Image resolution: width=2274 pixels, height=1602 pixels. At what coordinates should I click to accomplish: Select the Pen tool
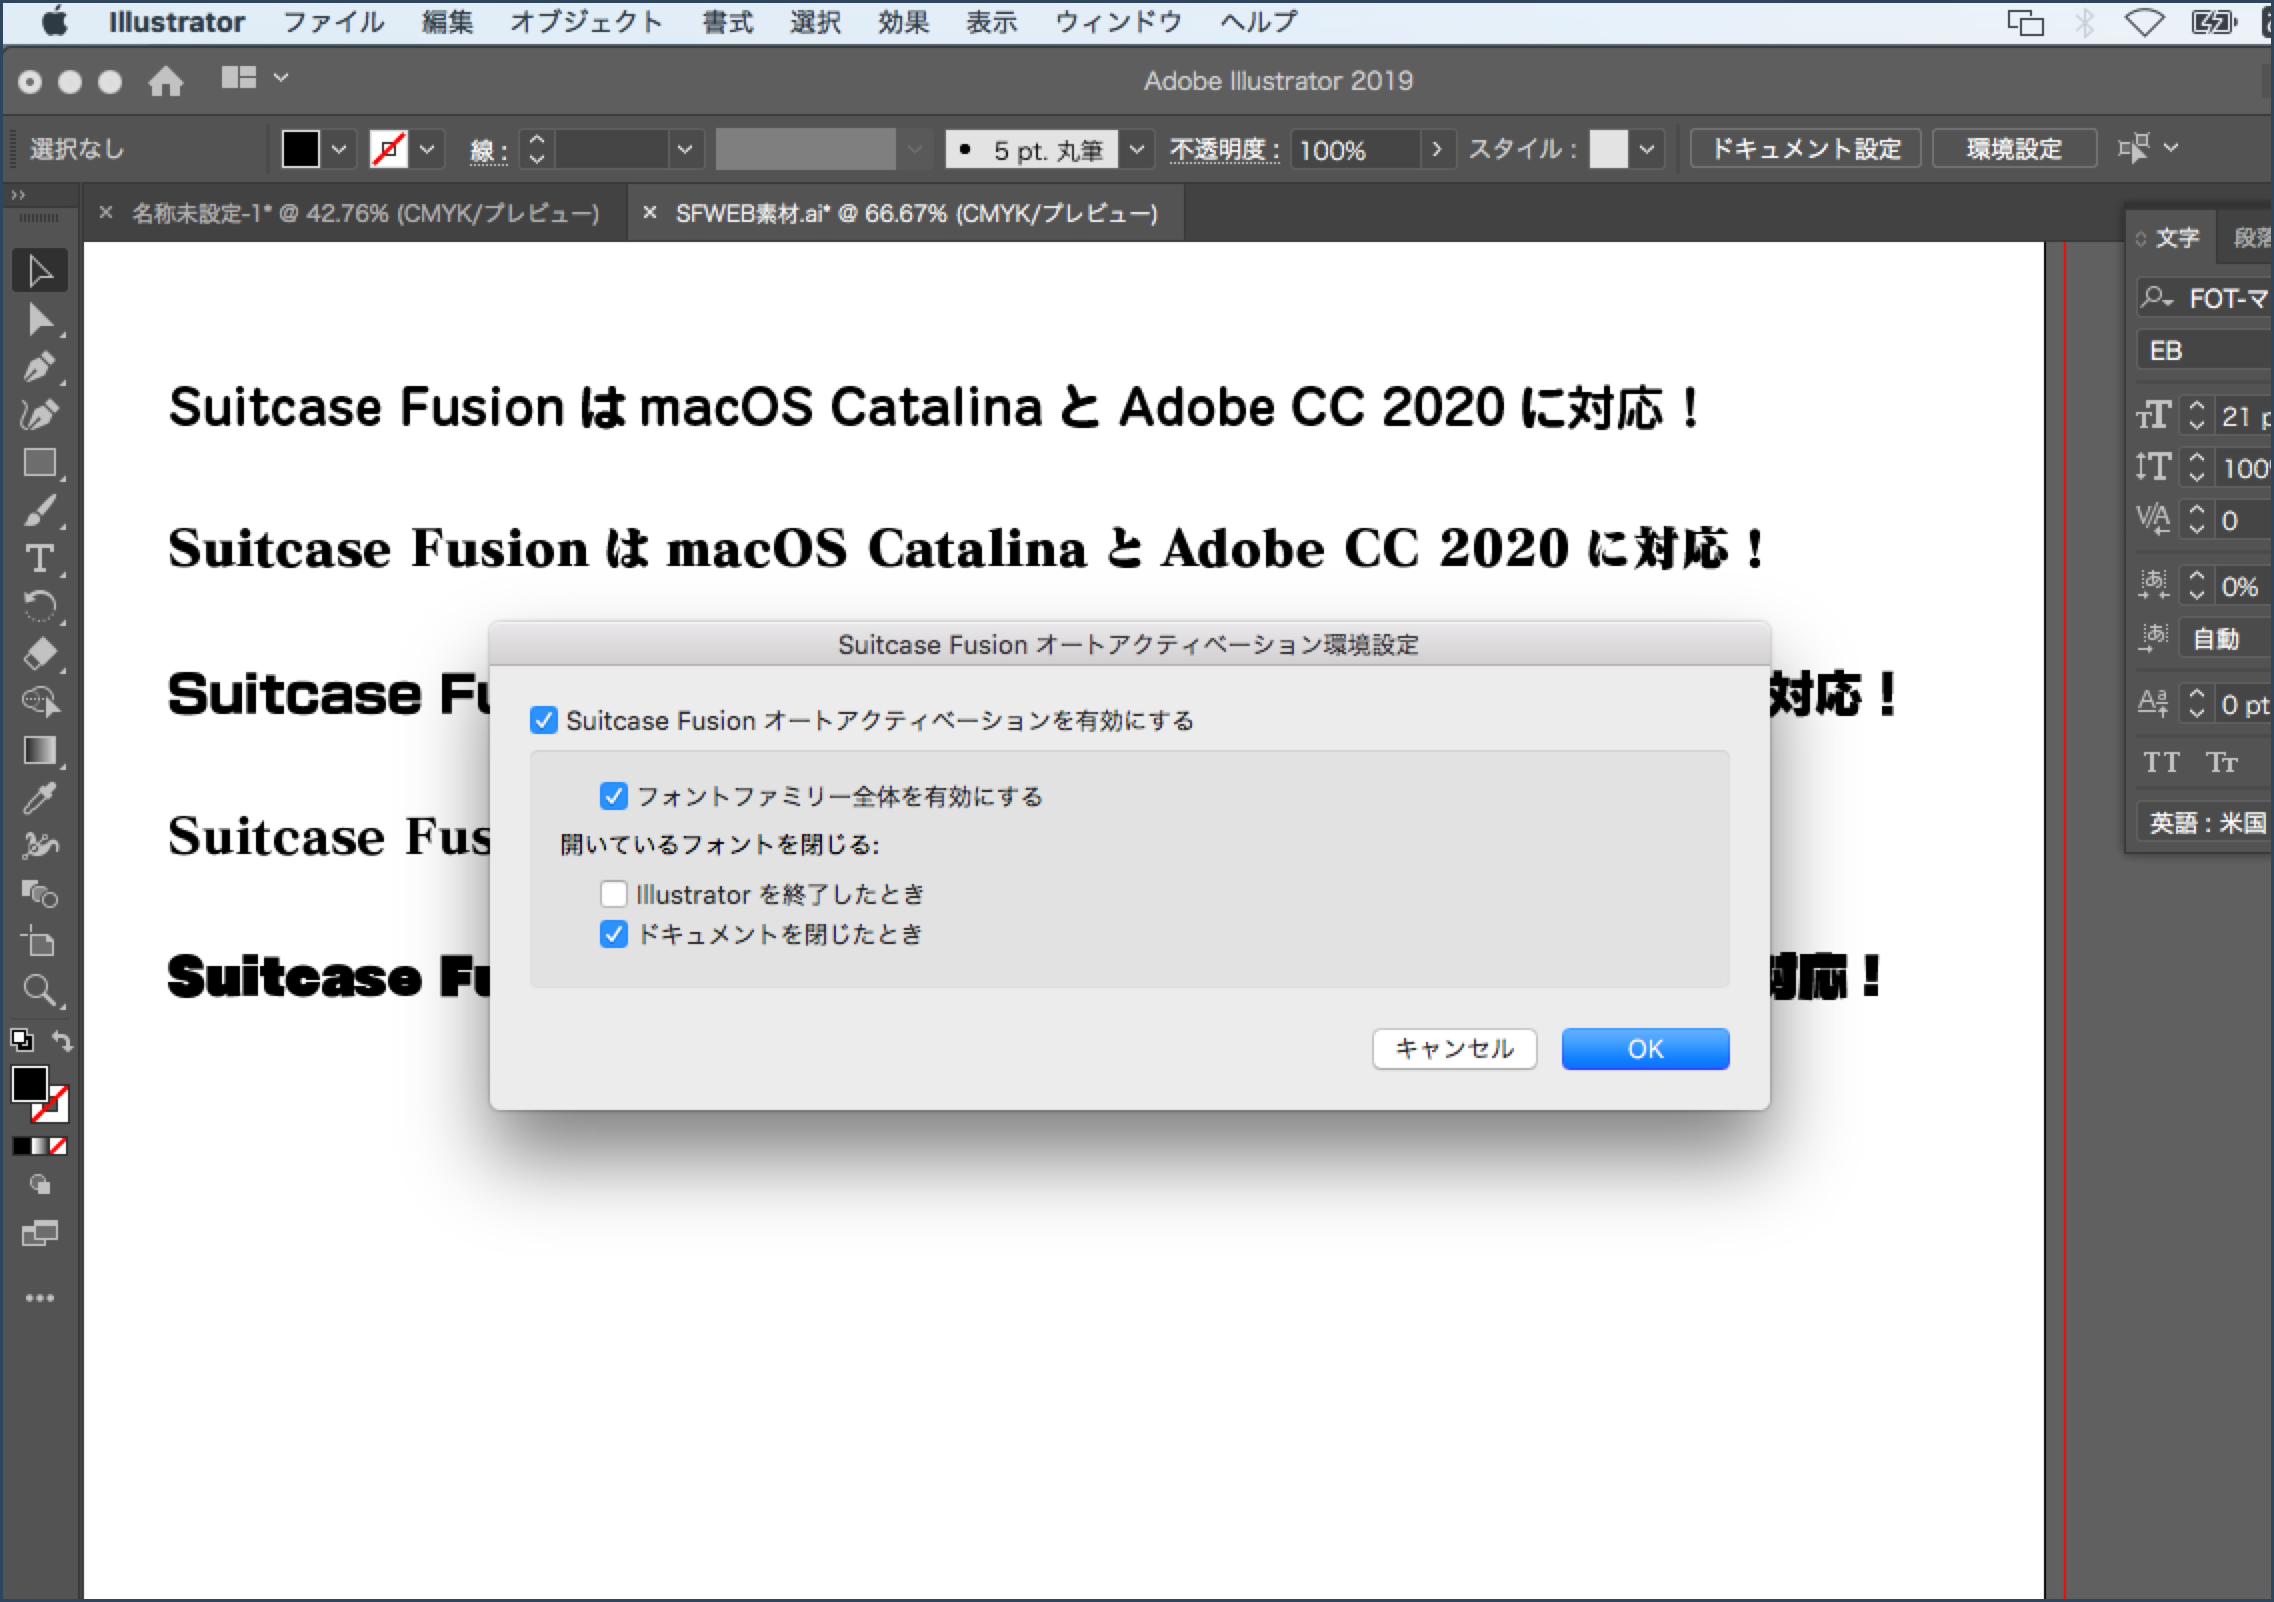pyautogui.click(x=40, y=367)
